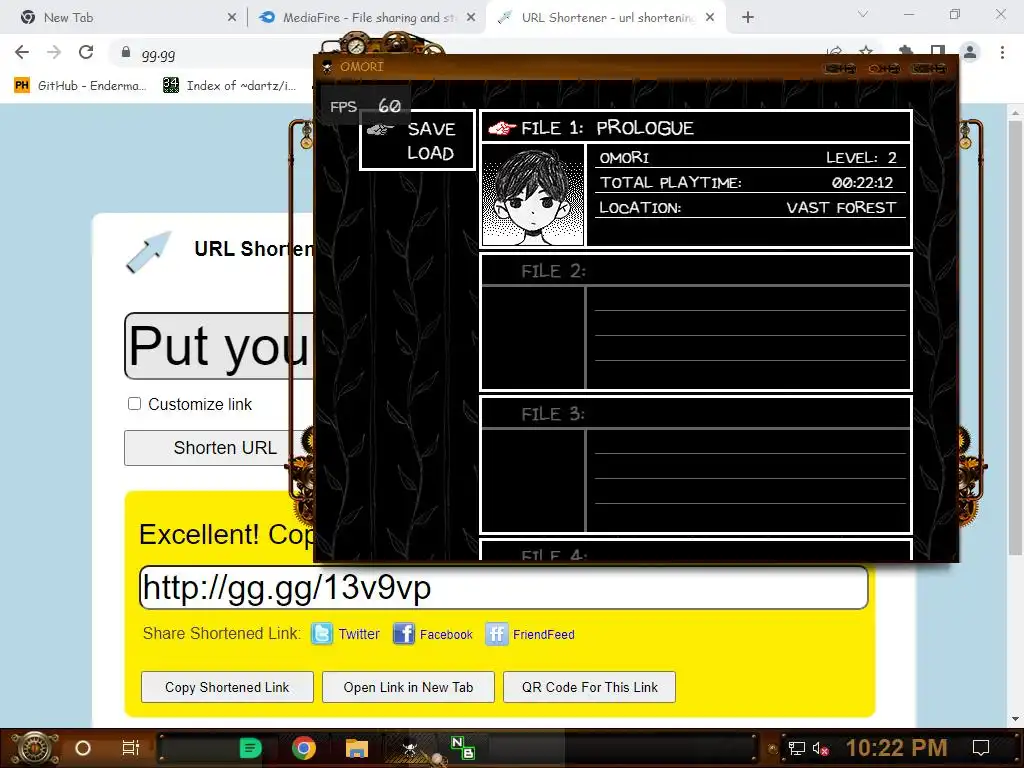Image resolution: width=1024 pixels, height=768 pixels.
Task: Click the network tray icon
Action: coord(796,748)
